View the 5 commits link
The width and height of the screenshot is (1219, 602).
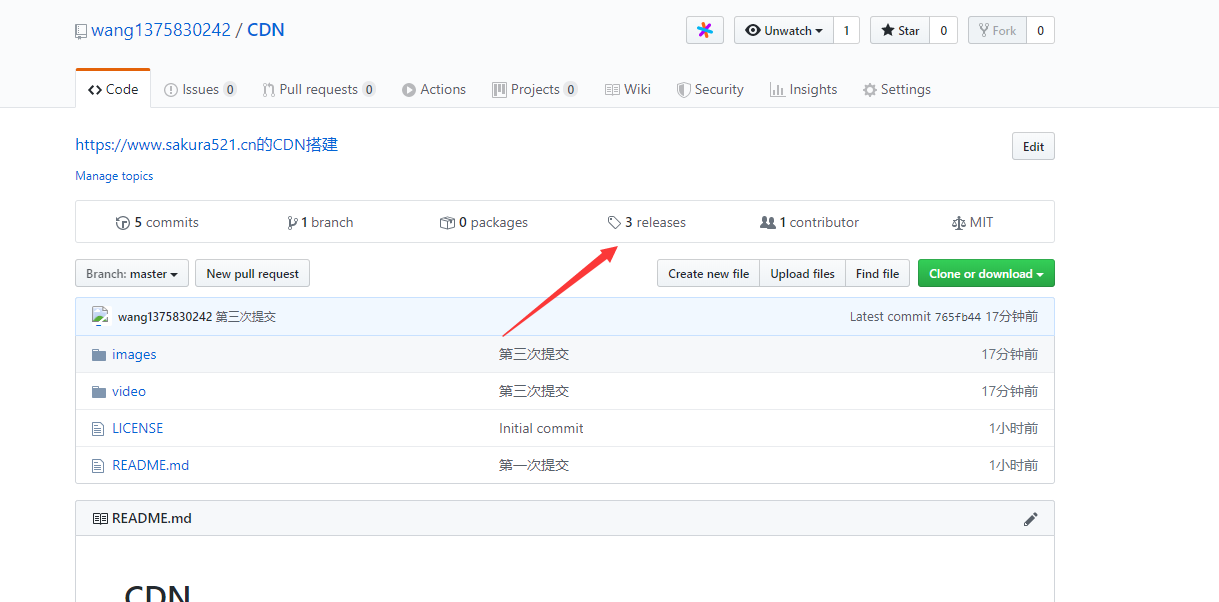(157, 223)
